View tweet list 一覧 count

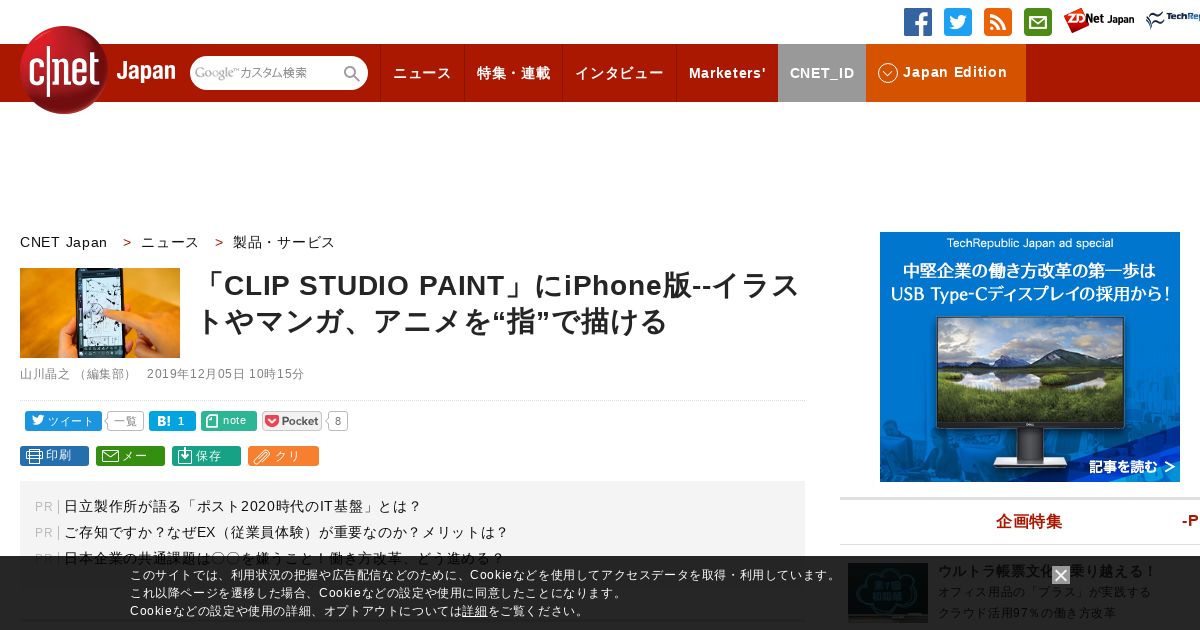click(125, 421)
